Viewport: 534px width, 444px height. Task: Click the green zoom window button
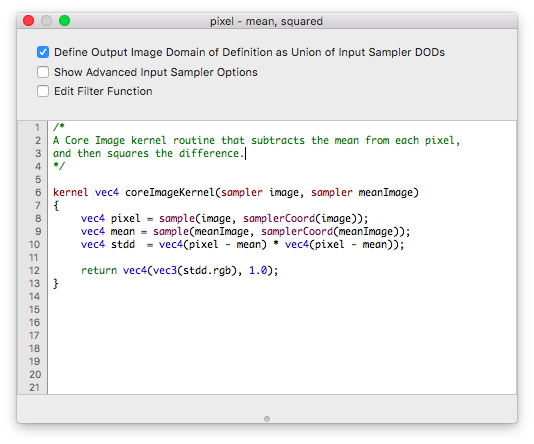click(x=64, y=21)
